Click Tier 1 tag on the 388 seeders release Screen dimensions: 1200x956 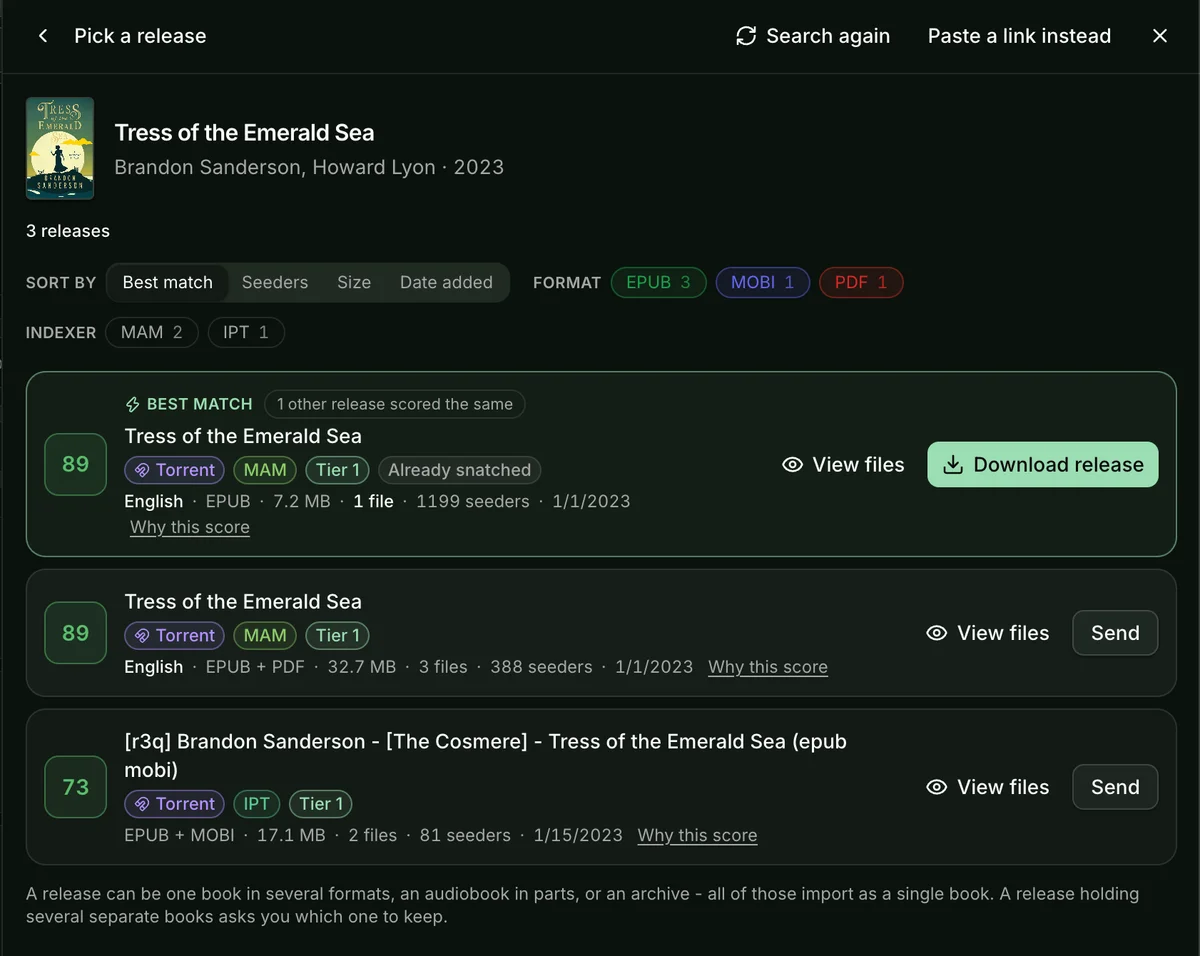[338, 635]
